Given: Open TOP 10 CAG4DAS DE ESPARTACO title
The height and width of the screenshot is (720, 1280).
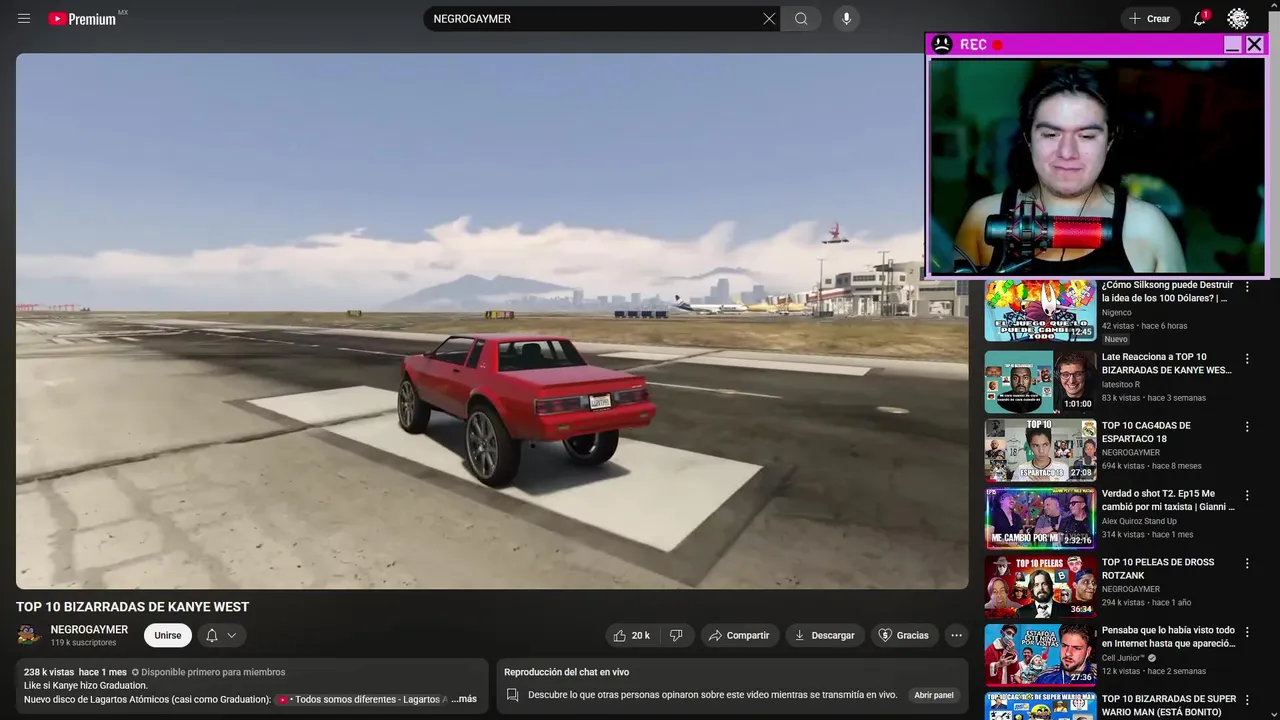Looking at the screenshot, I should pos(1146,431).
